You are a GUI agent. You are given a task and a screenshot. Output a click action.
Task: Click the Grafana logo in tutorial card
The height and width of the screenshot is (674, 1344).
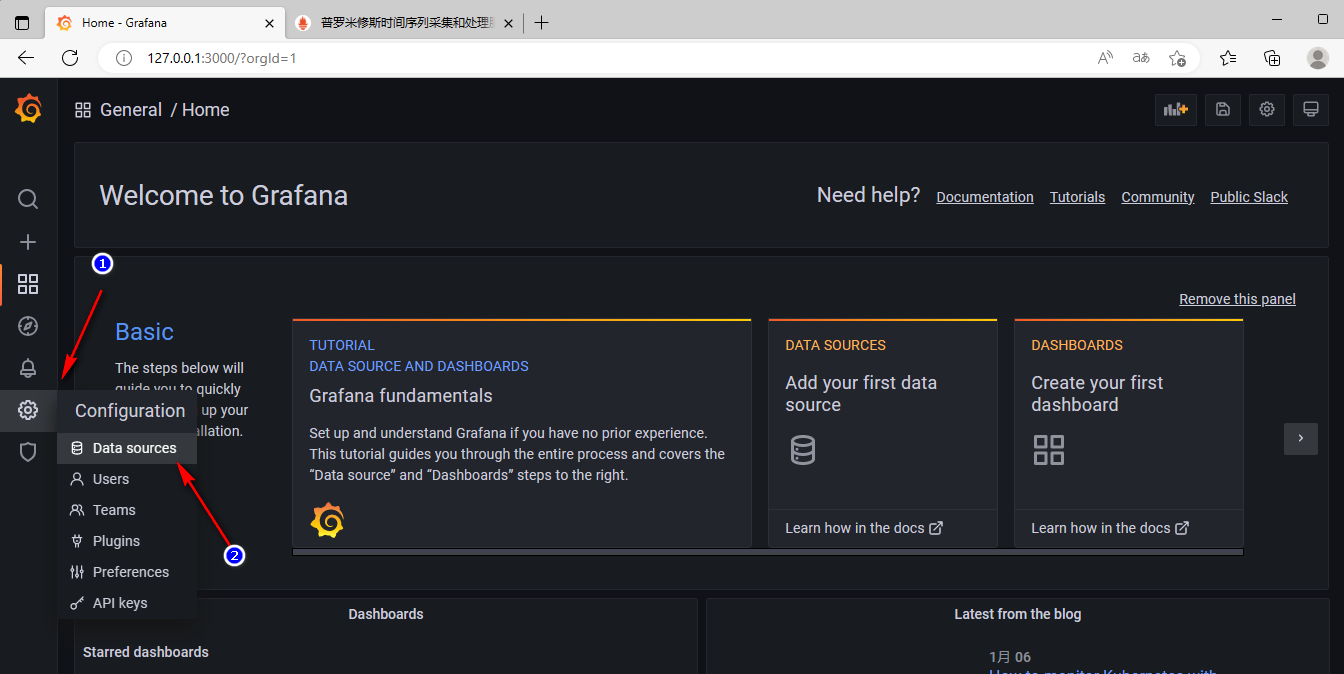tap(327, 521)
